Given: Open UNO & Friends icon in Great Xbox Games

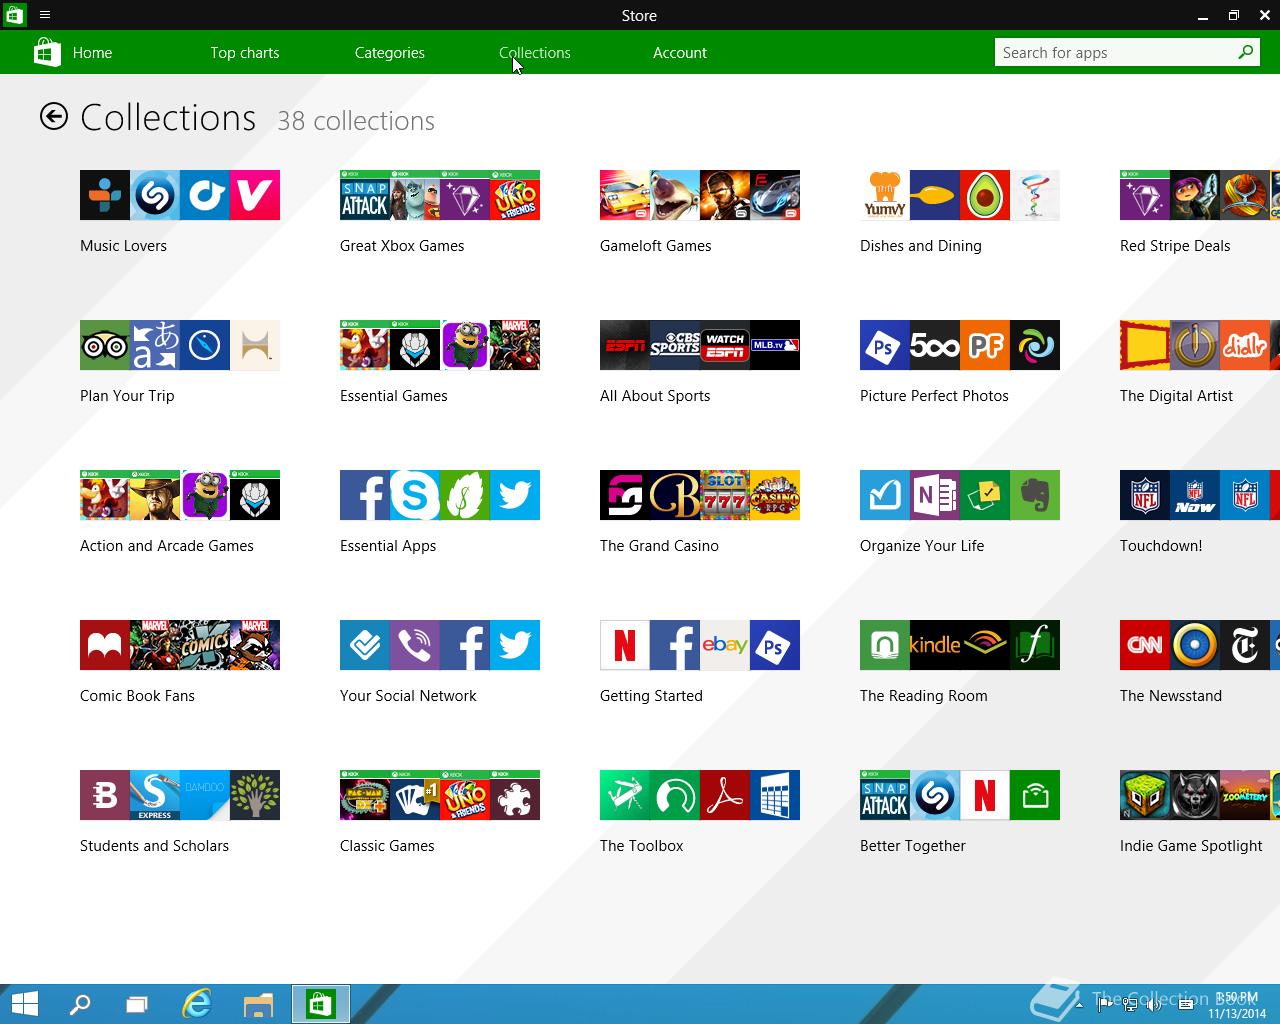Looking at the screenshot, I should (x=515, y=195).
